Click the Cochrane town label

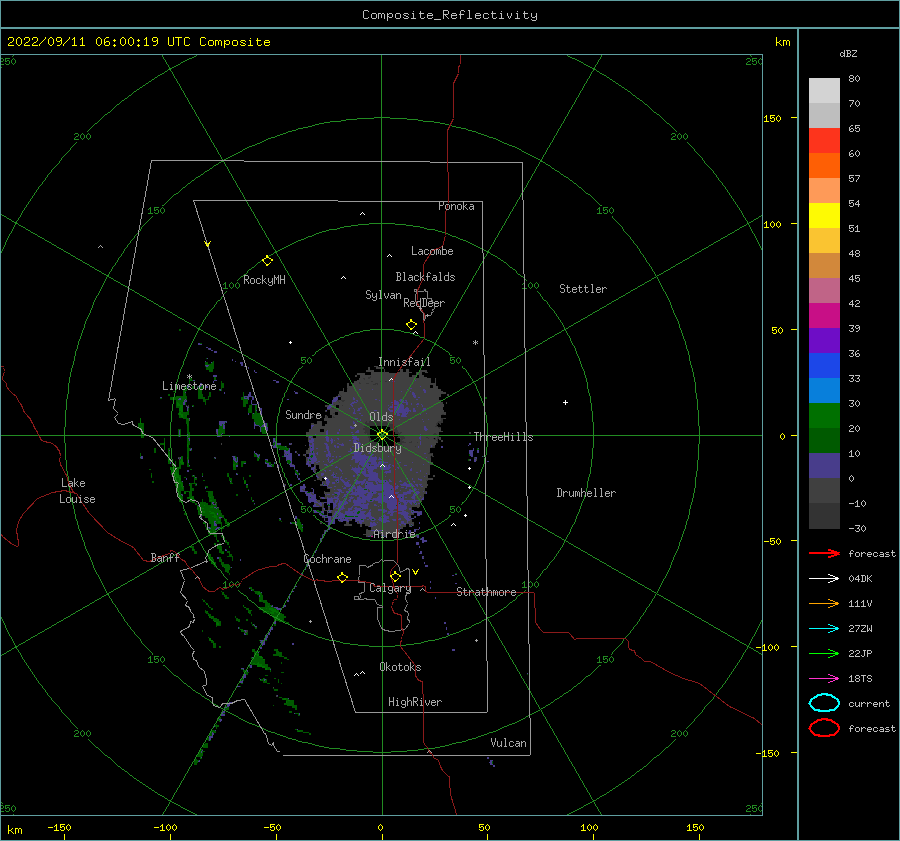tap(327, 559)
